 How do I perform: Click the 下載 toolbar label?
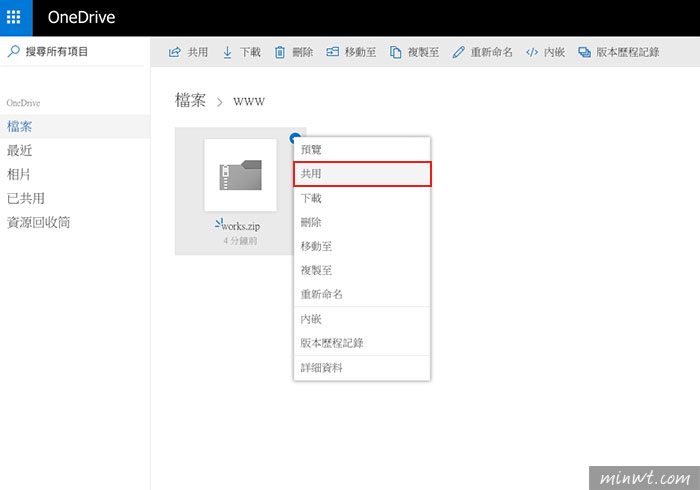pos(250,52)
